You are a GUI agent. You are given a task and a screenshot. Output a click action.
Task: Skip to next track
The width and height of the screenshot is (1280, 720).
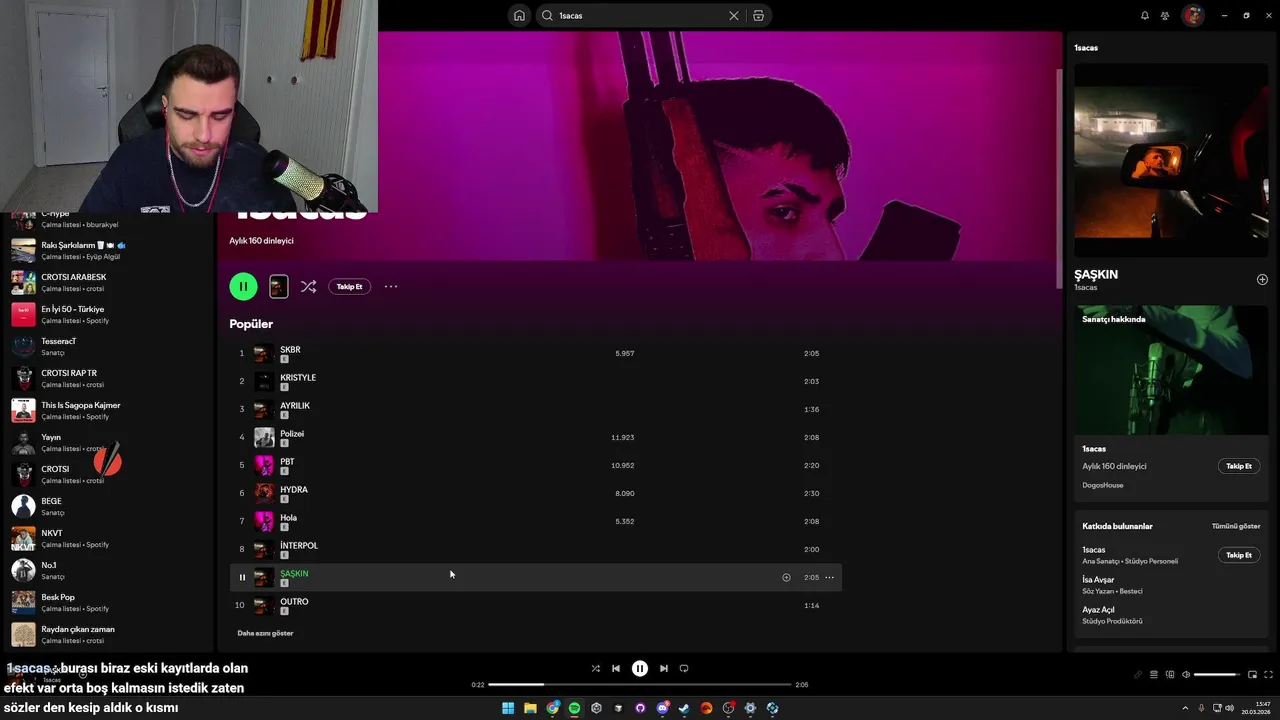[x=664, y=668]
